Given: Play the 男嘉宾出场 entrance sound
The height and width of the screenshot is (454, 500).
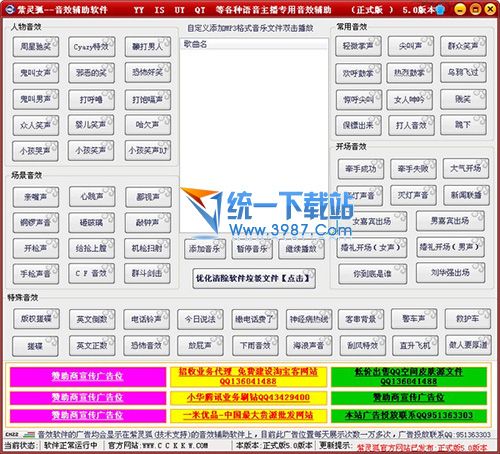Looking at the screenshot, I should (x=450, y=221).
